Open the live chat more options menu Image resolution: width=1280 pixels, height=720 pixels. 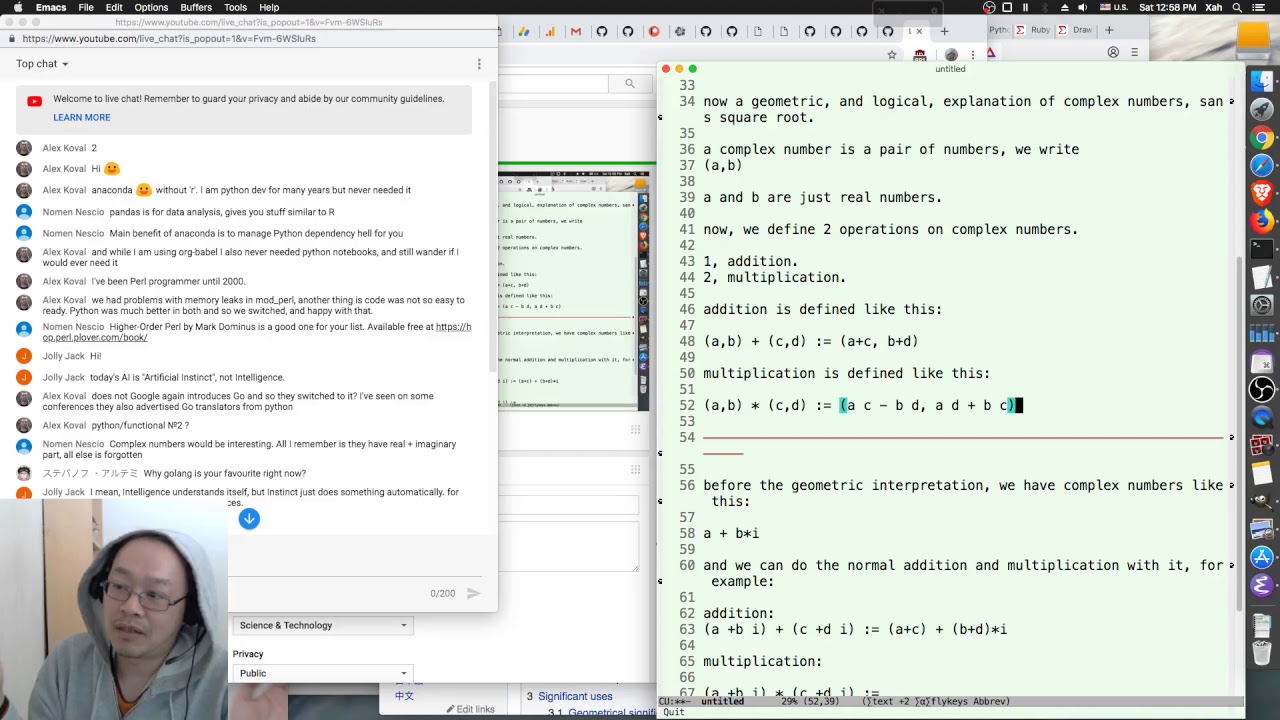pos(479,64)
